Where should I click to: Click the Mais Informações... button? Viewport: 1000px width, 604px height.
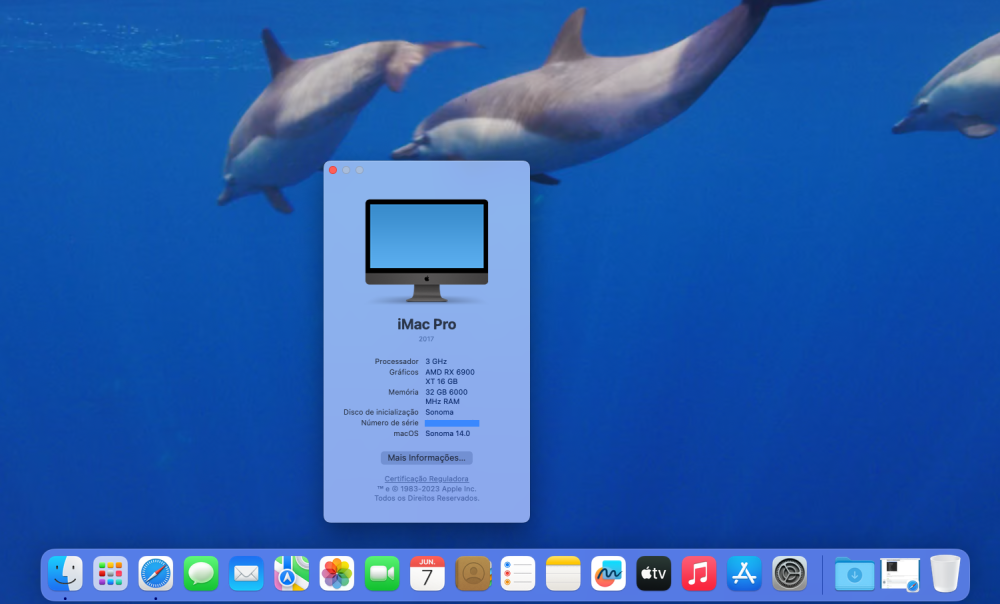427,457
